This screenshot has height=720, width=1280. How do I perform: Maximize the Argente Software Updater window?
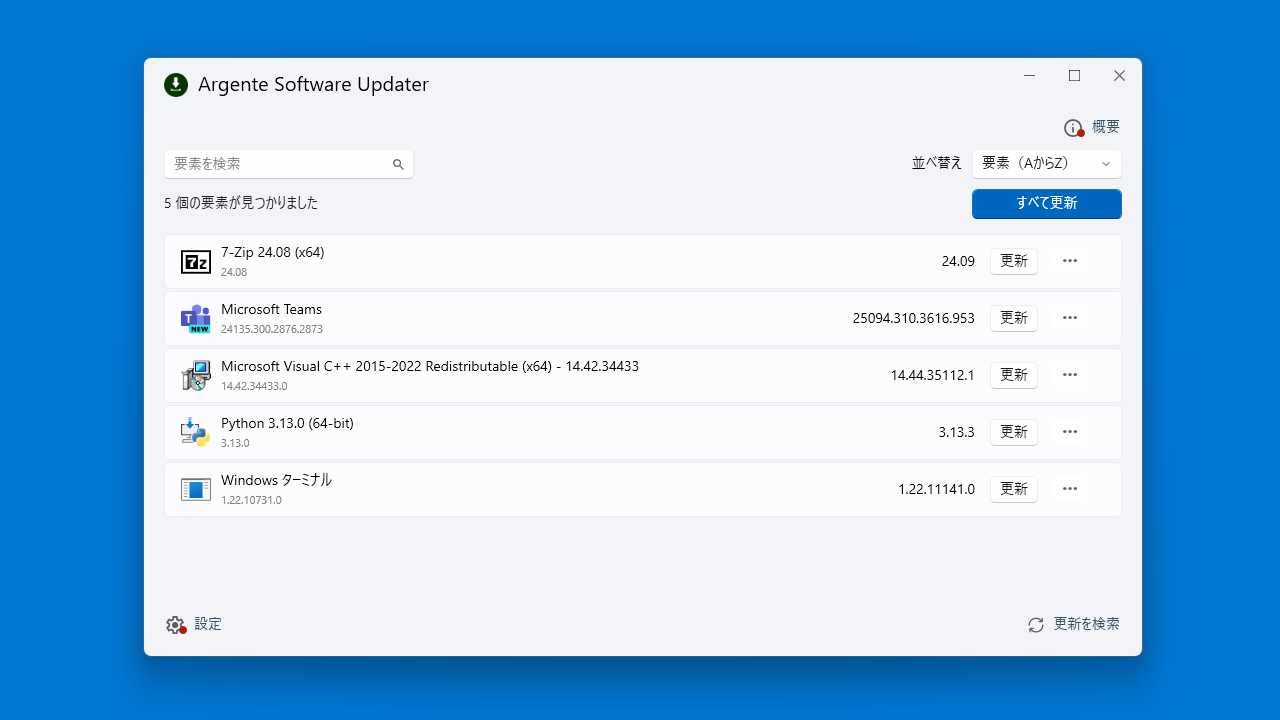pos(1074,76)
